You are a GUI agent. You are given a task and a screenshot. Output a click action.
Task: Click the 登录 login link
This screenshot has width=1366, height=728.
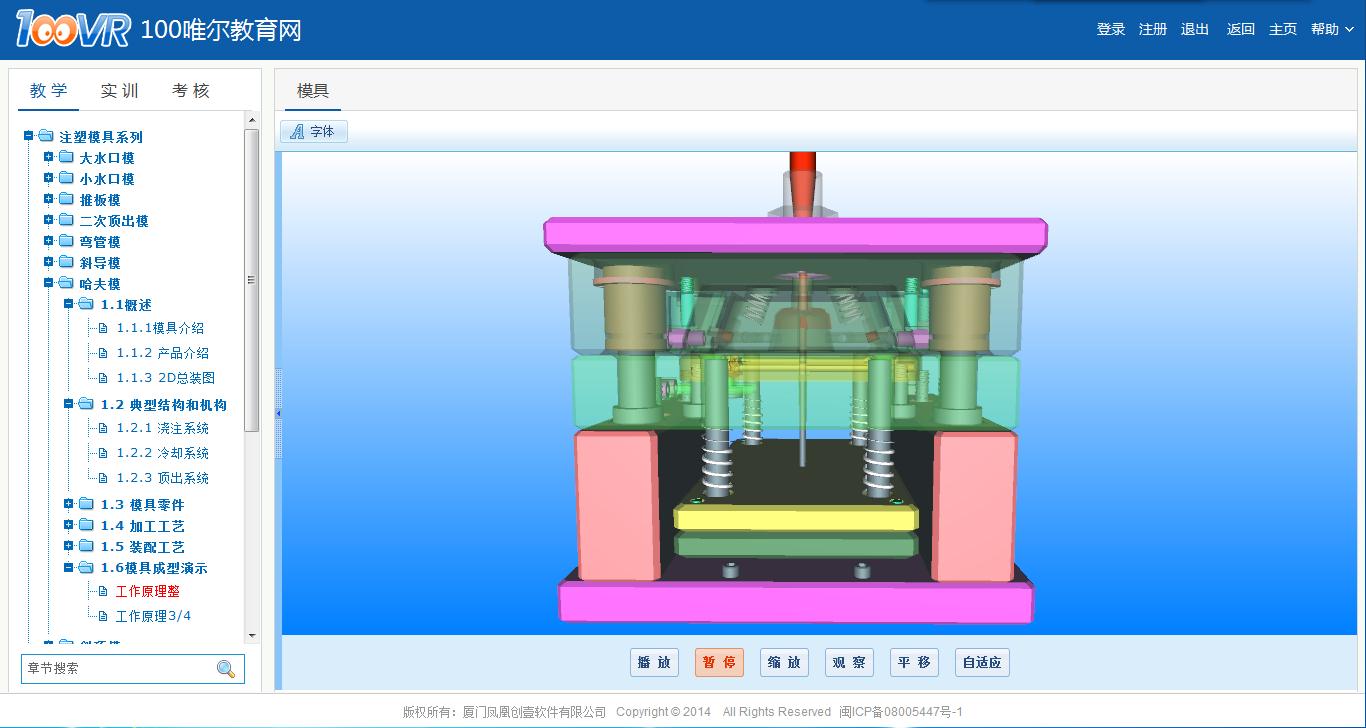click(1110, 30)
